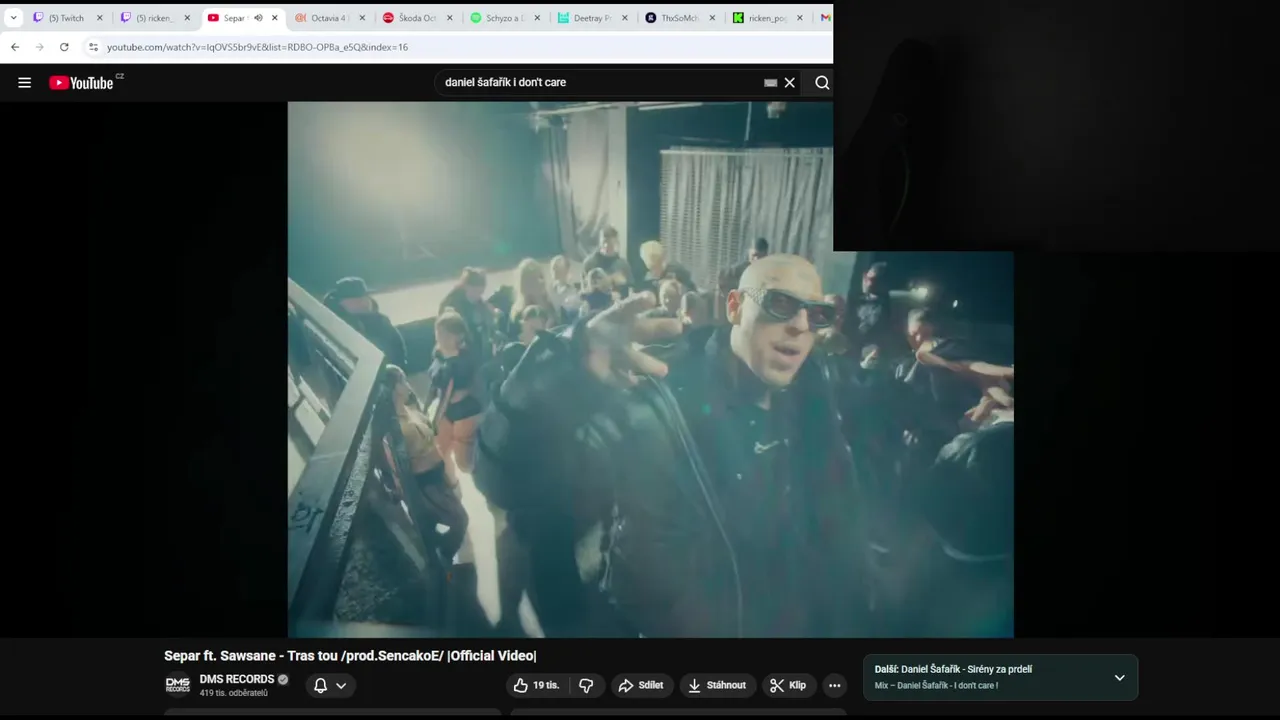Close the Škoda Oct tab
Viewport: 1280px width, 720px height.
[x=450, y=18]
